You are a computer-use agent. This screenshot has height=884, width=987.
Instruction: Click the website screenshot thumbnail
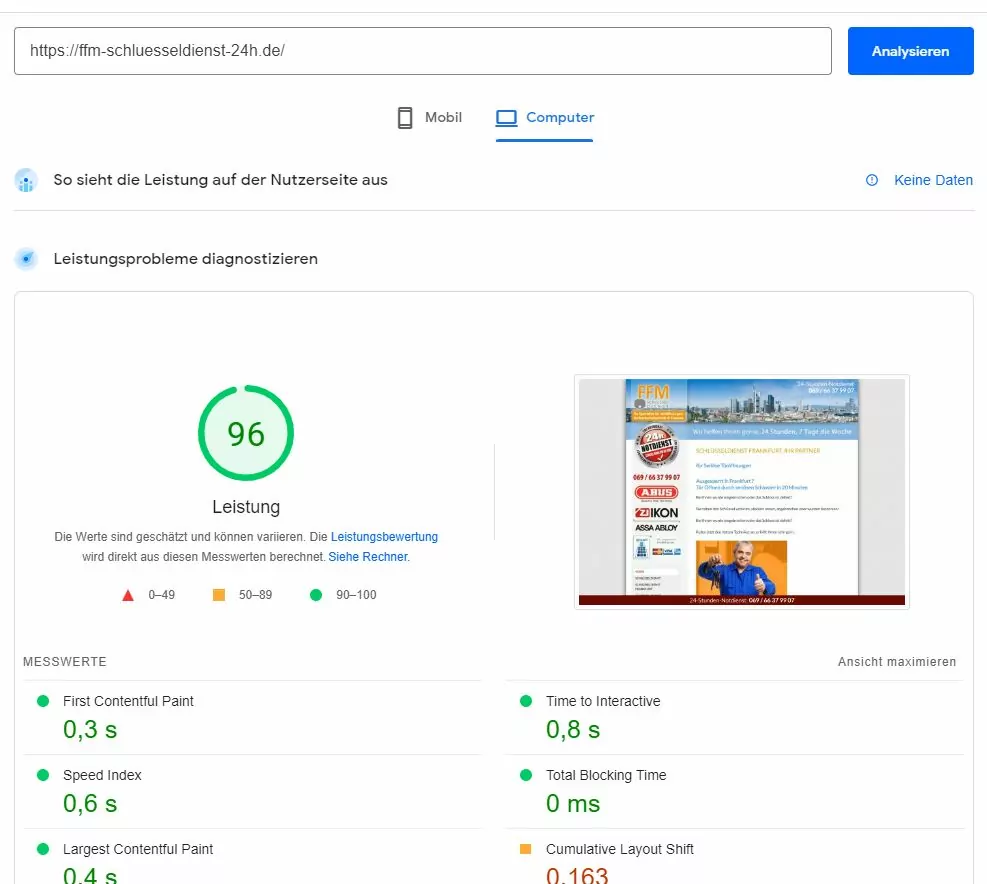coord(741,492)
